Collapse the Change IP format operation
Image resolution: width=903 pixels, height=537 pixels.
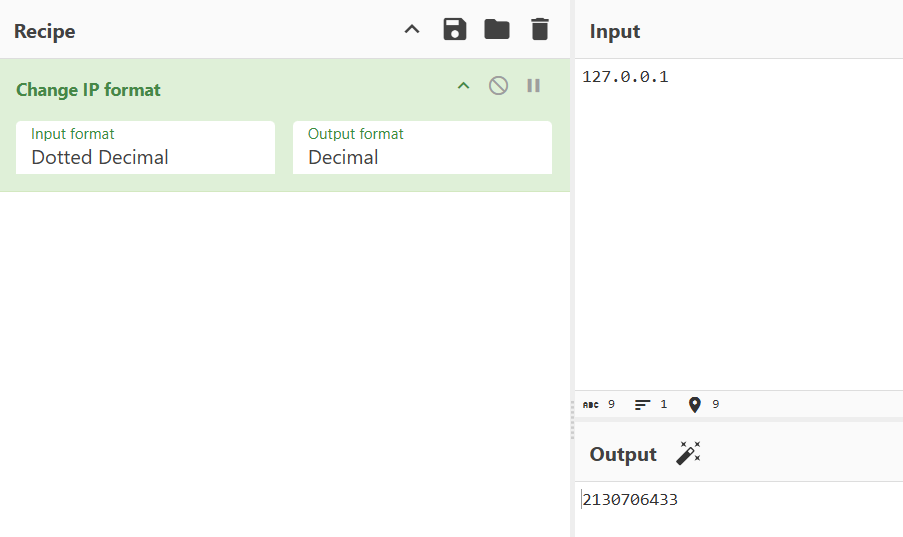[463, 86]
